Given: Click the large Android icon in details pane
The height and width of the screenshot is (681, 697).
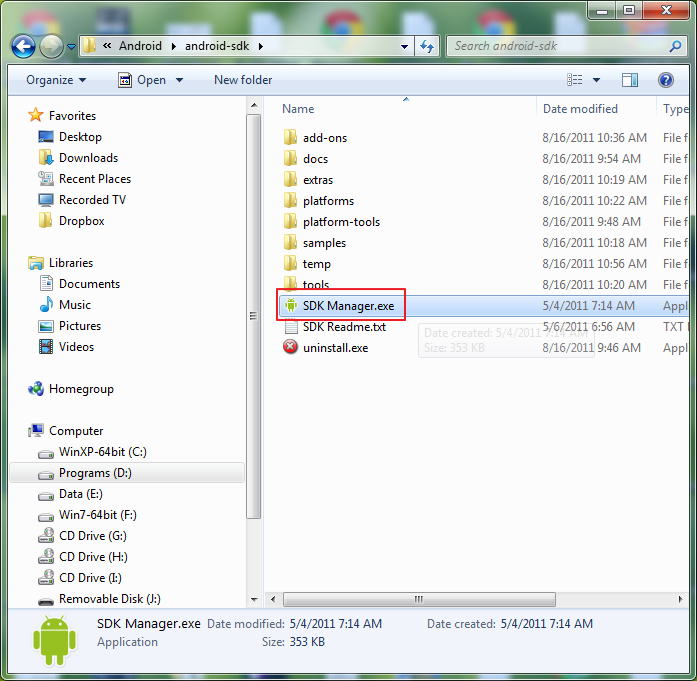Looking at the screenshot, I should [55, 641].
